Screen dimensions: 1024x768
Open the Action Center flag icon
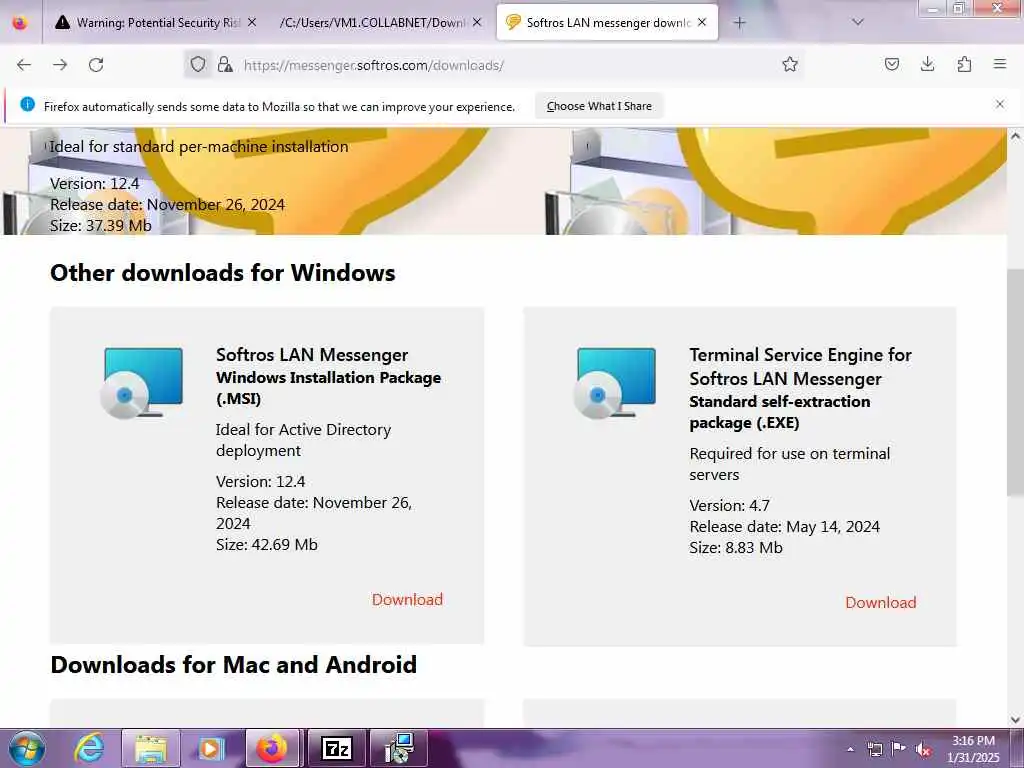coord(899,749)
